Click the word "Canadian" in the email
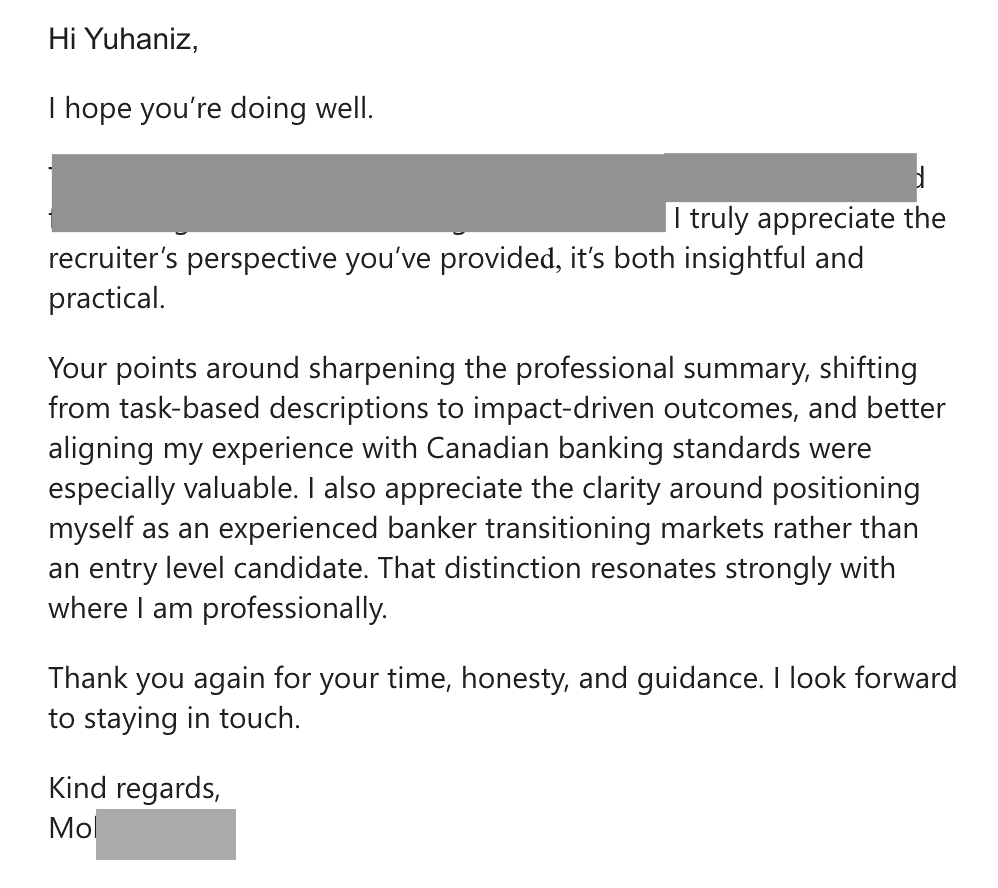This screenshot has width=998, height=888. (x=487, y=449)
